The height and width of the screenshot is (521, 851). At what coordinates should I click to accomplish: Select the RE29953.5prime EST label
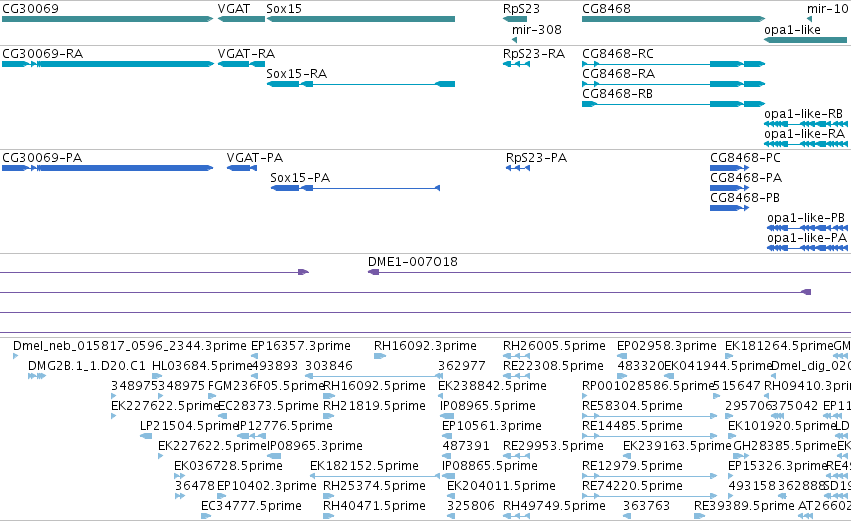click(554, 446)
